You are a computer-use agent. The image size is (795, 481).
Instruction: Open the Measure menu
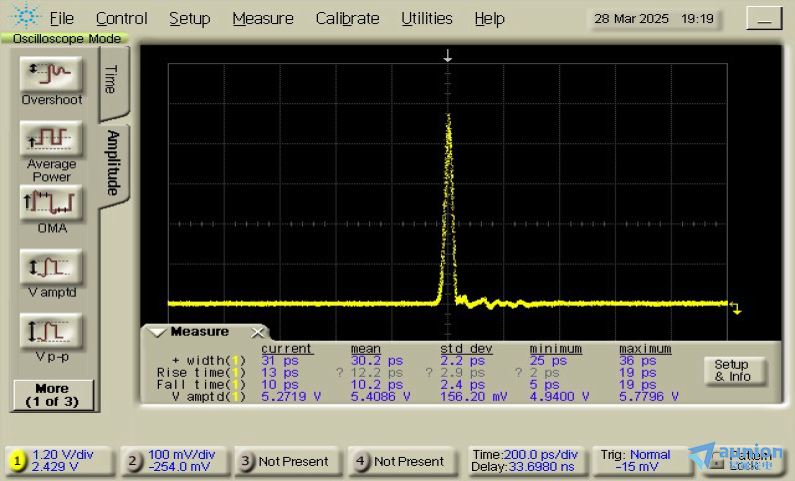262,18
